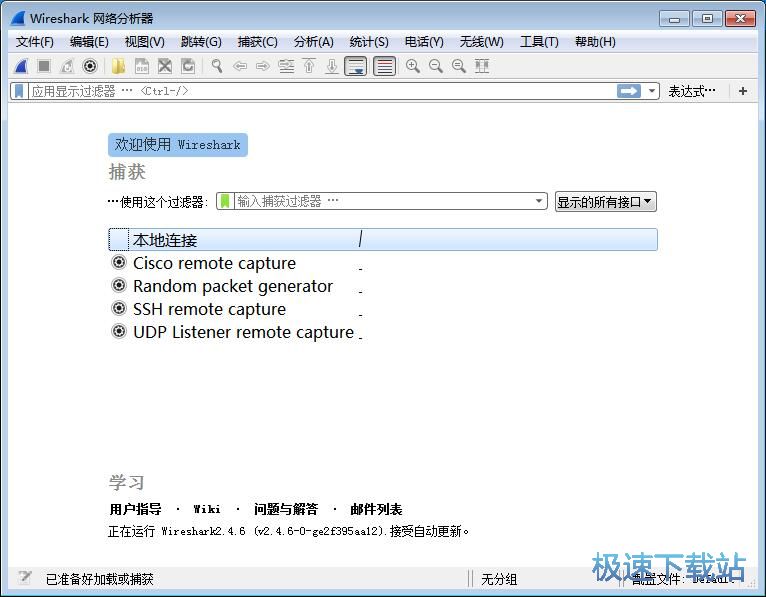This screenshot has width=766, height=597.
Task: Open the 邮件列表 link
Action: click(376, 510)
